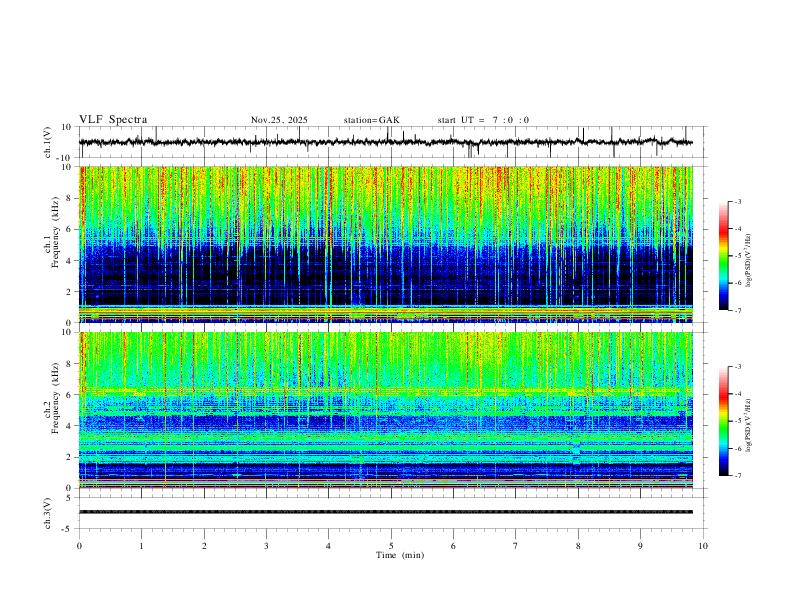Click inside the ch.2 spectrogram panel

pos(385,410)
